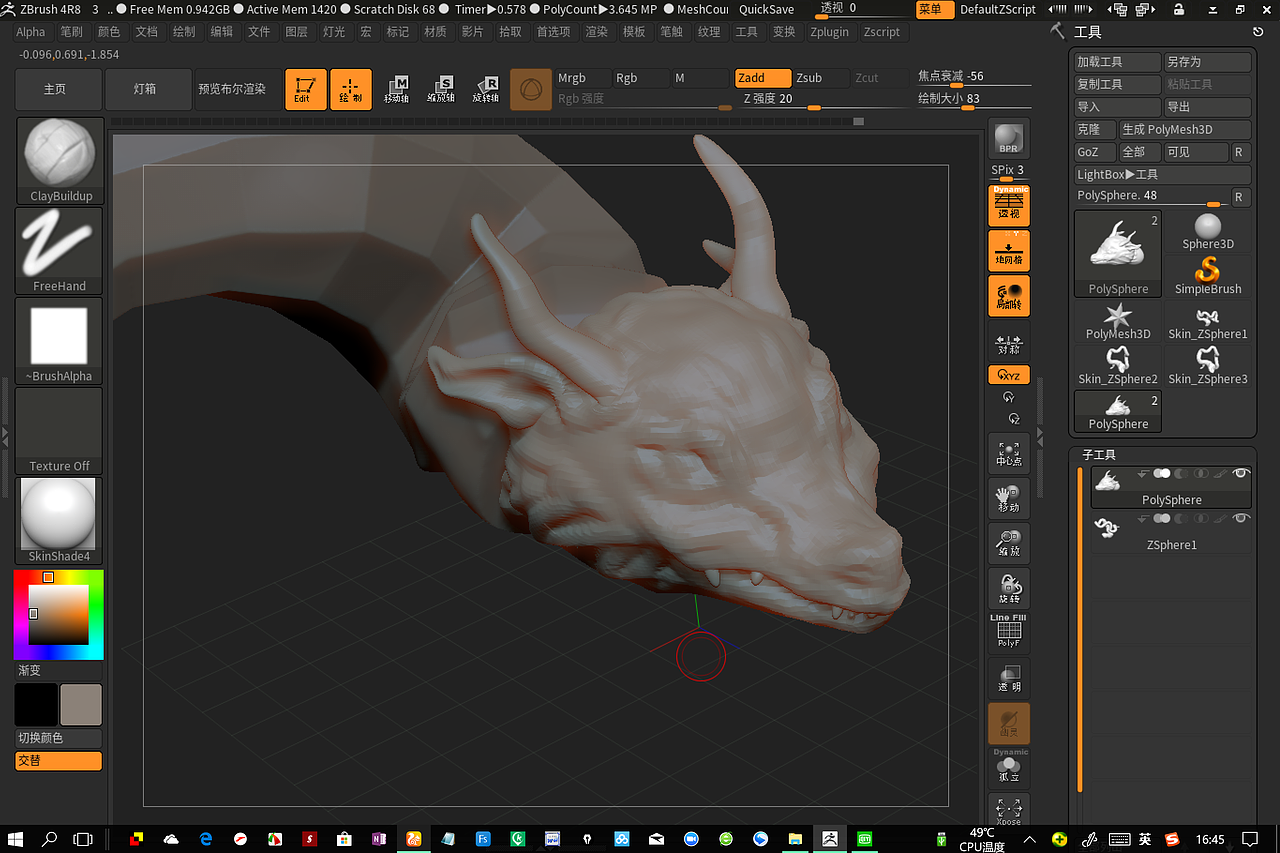Select the Scale (缩放) tool on the right shelf

[1008, 543]
